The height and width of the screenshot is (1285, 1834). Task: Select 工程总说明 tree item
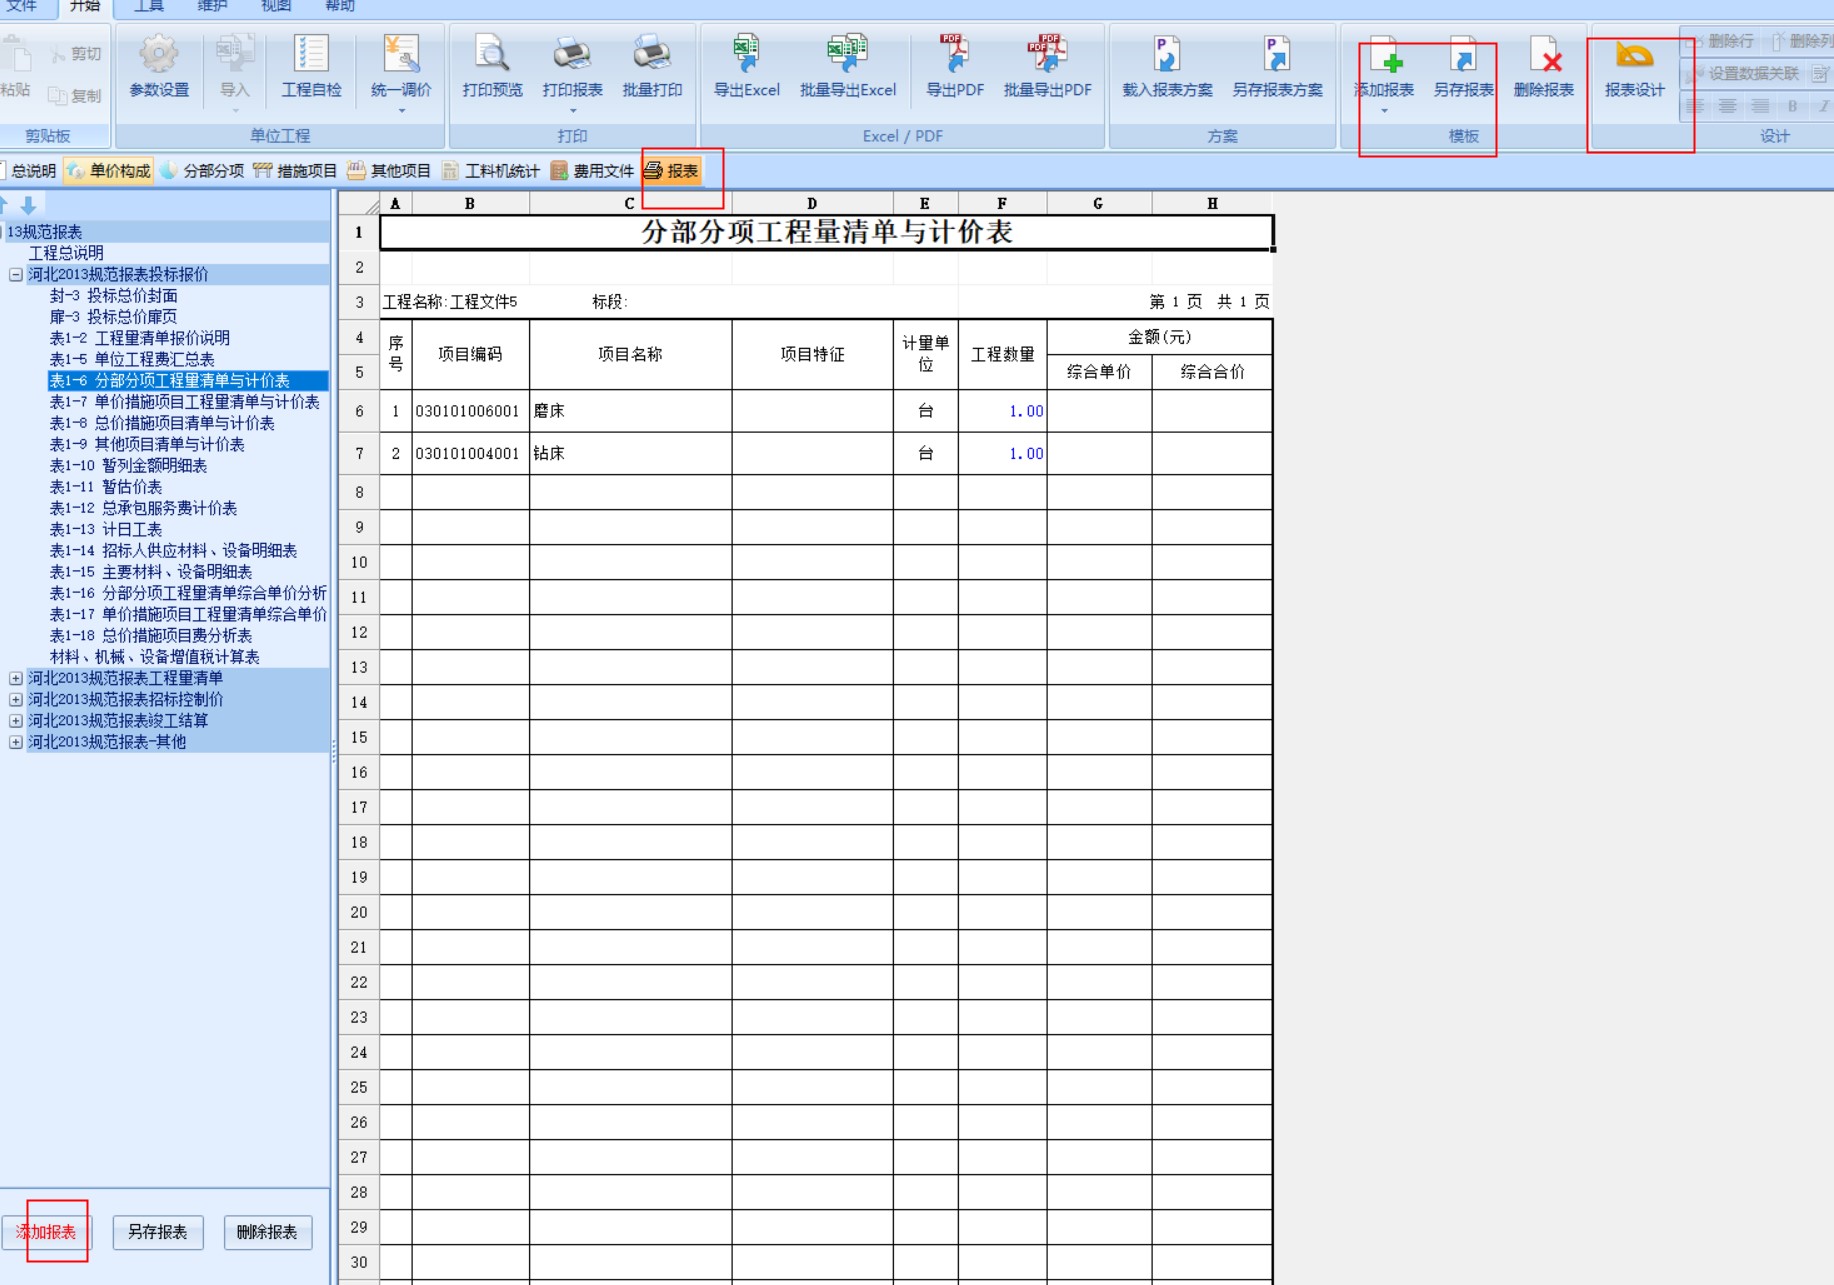pos(66,253)
